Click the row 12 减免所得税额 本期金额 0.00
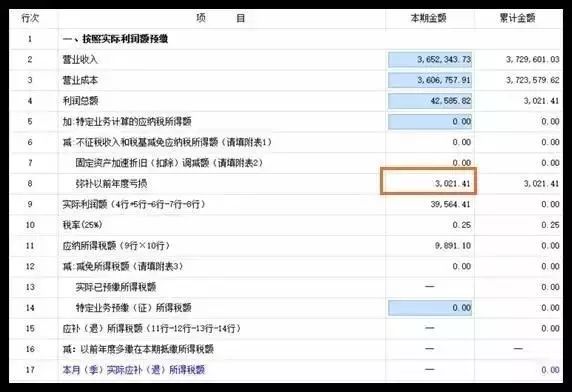Screen dimensions: 572x392 [x=461, y=267]
